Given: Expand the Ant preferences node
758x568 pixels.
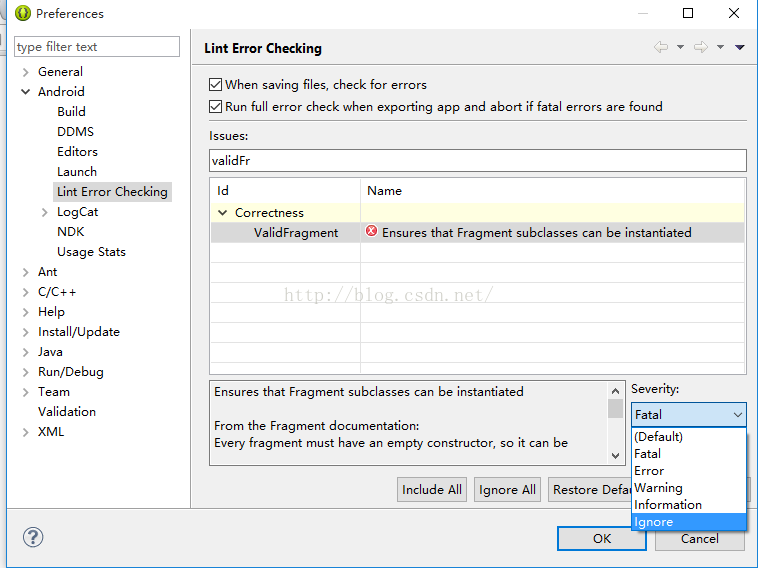Looking at the screenshot, I should coord(26,272).
